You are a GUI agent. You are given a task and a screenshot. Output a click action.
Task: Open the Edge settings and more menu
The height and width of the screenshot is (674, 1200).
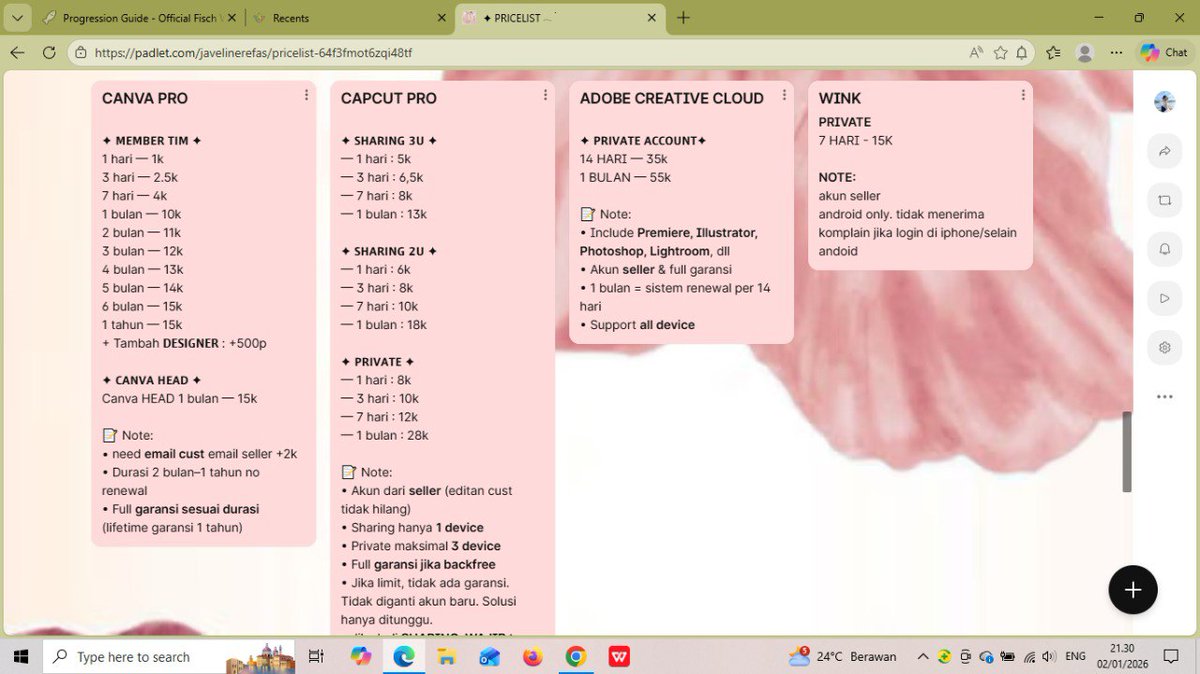pyautogui.click(x=1116, y=52)
